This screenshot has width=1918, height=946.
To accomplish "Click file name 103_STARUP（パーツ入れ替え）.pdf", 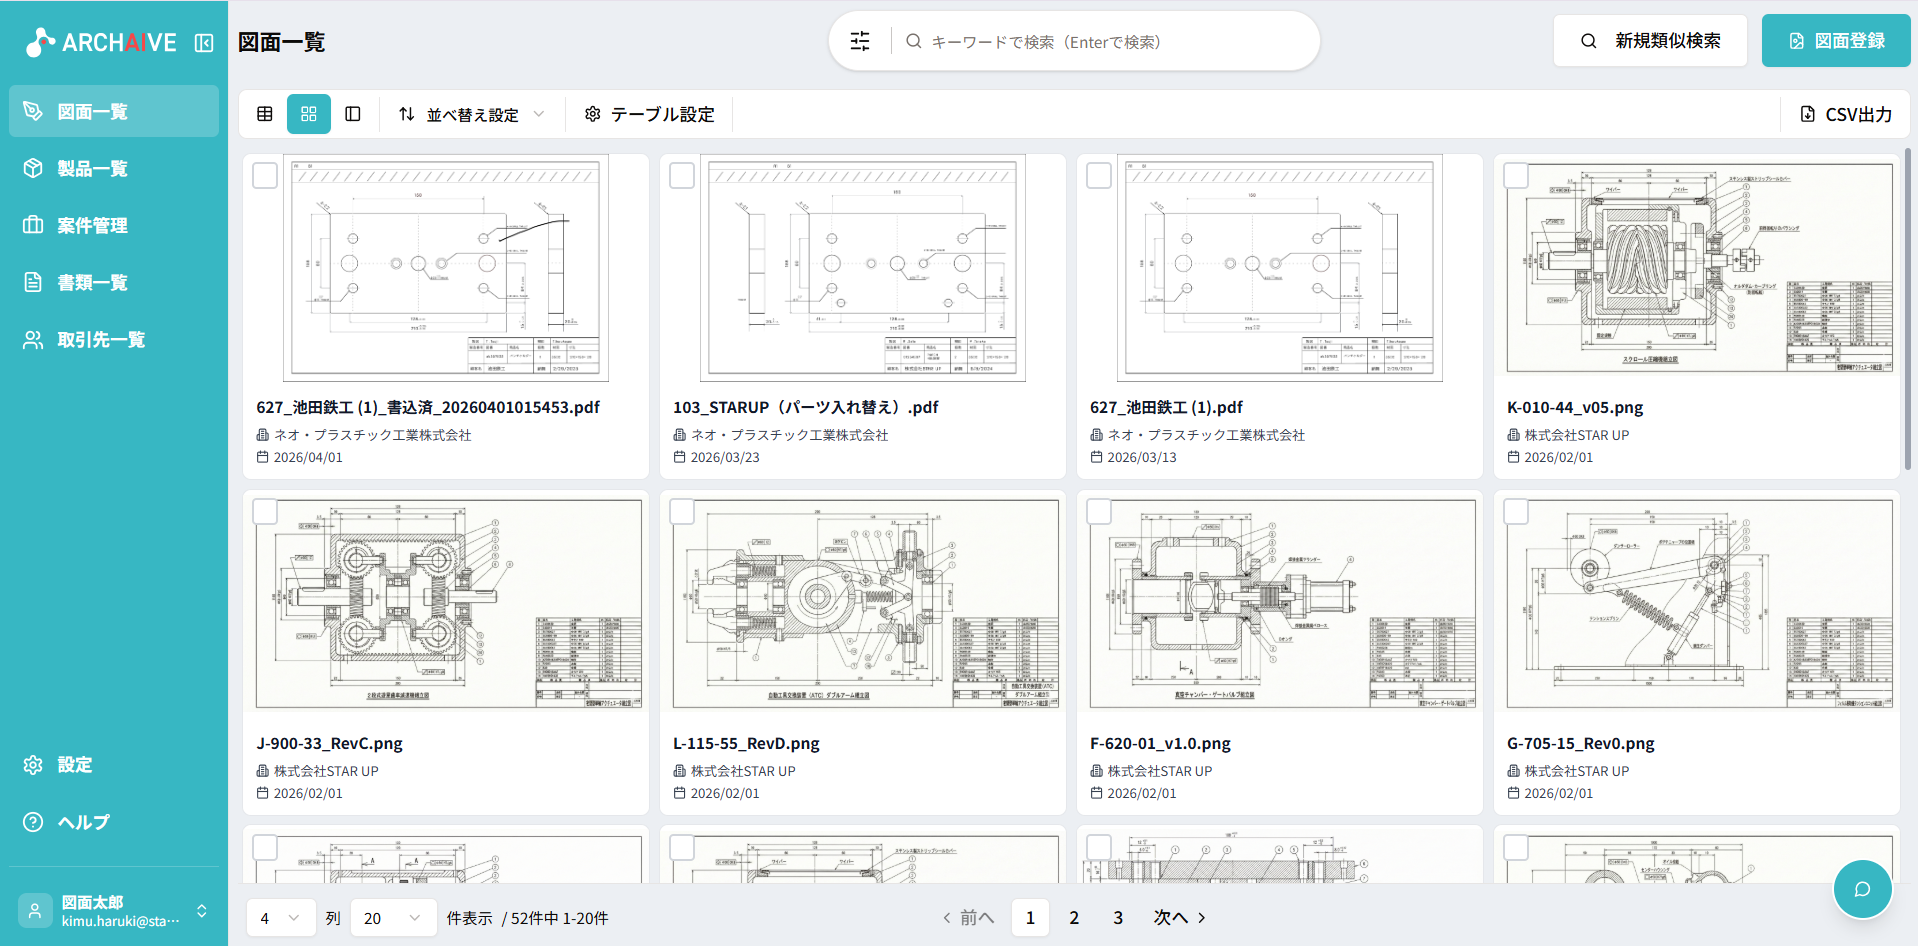I will click(806, 407).
